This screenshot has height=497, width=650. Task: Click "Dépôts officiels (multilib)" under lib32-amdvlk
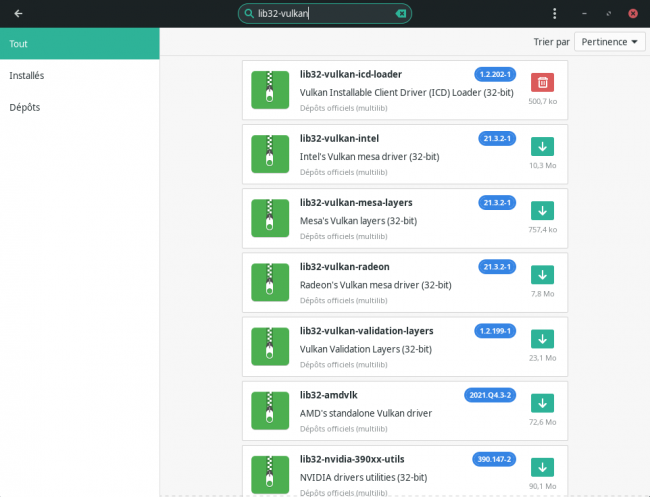pyautogui.click(x=343, y=429)
